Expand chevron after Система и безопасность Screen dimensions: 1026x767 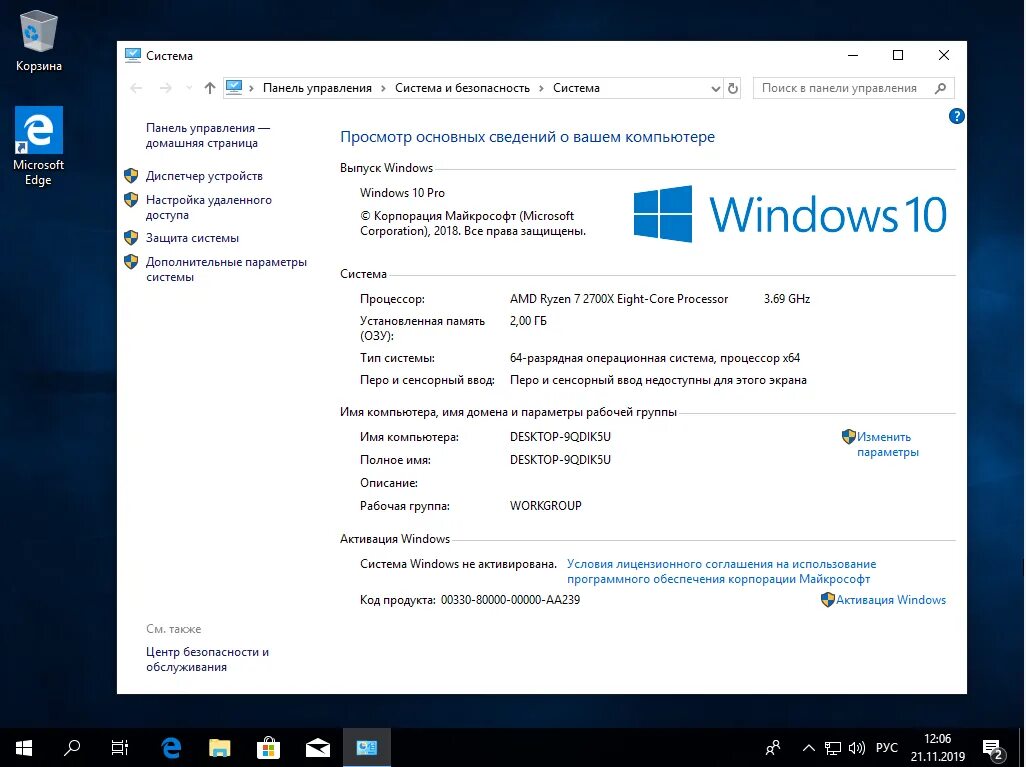point(541,88)
